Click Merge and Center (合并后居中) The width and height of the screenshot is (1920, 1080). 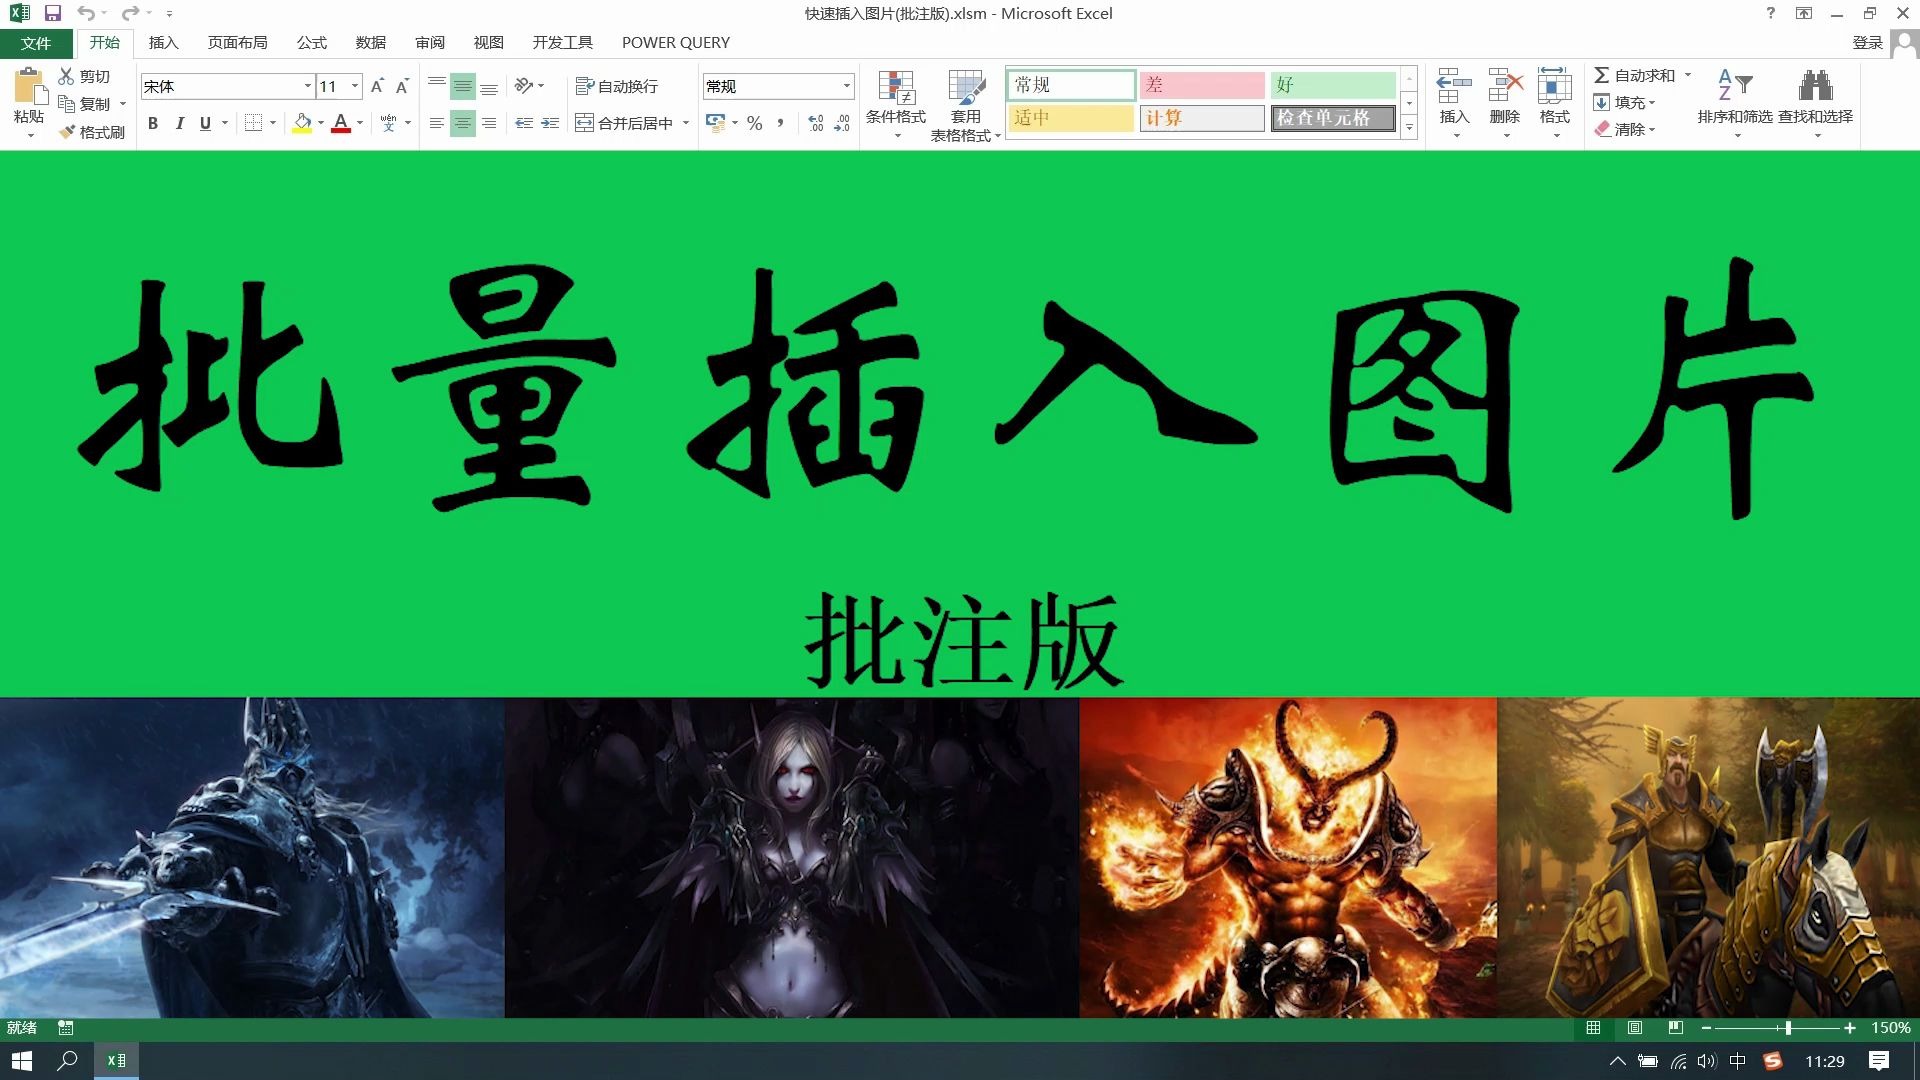pyautogui.click(x=625, y=123)
